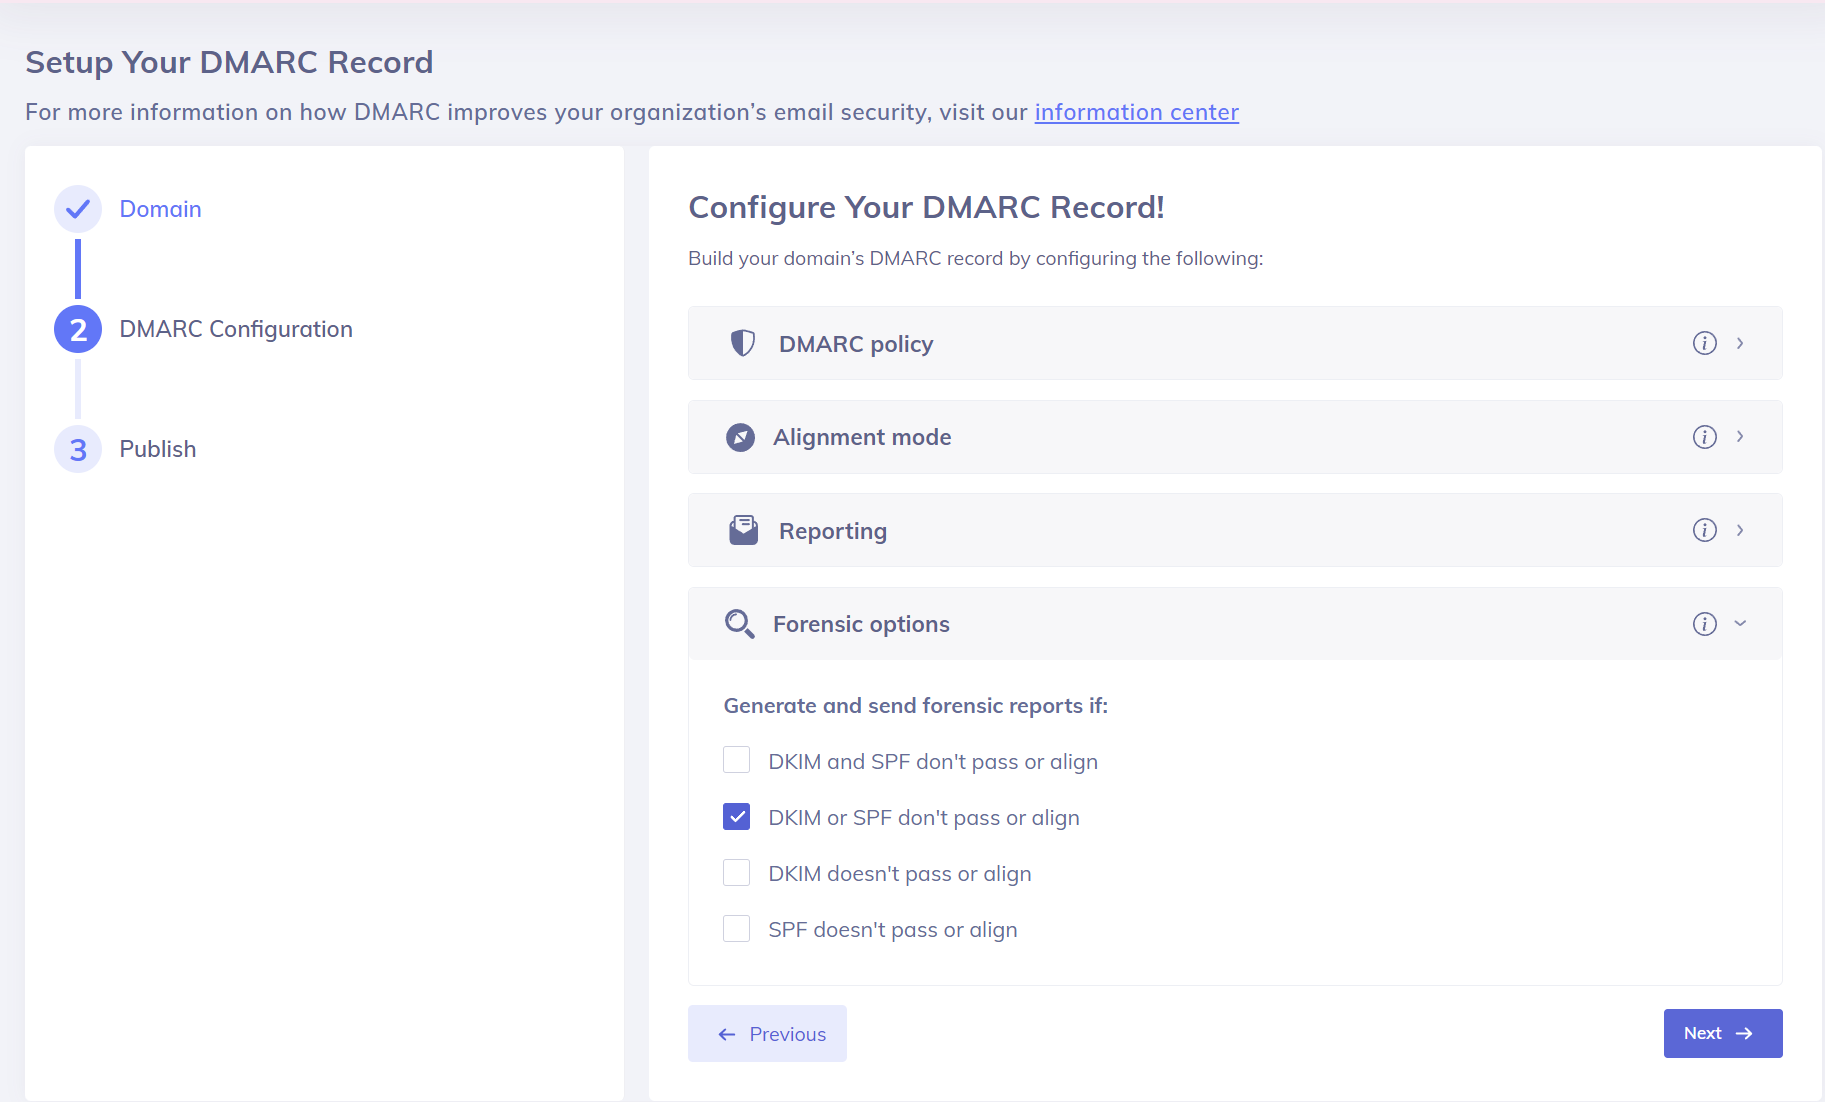Click the DMARC policy shield icon
Image resolution: width=1825 pixels, height=1102 pixels.
742,343
